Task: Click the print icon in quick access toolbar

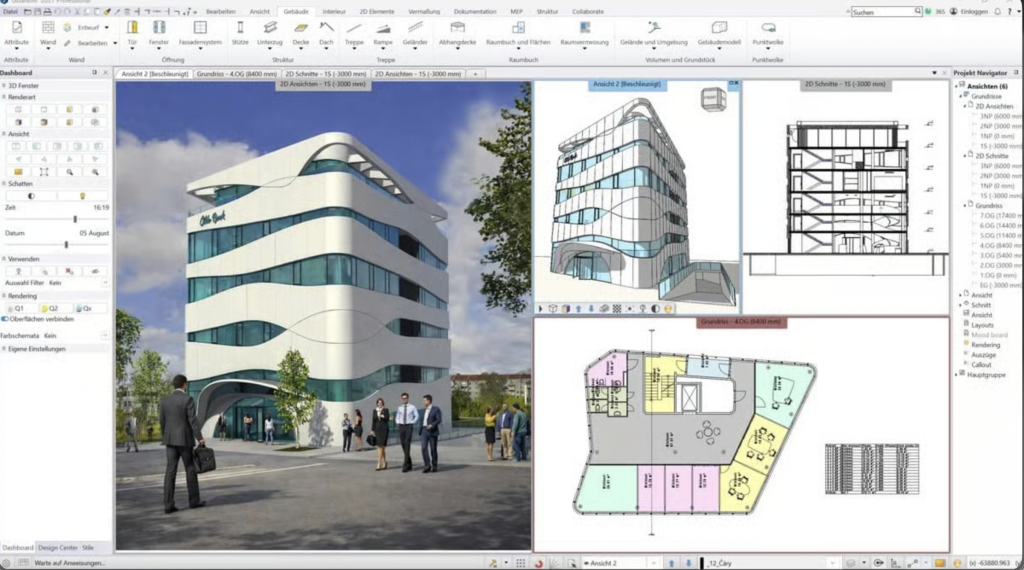Action: tap(47, 11)
